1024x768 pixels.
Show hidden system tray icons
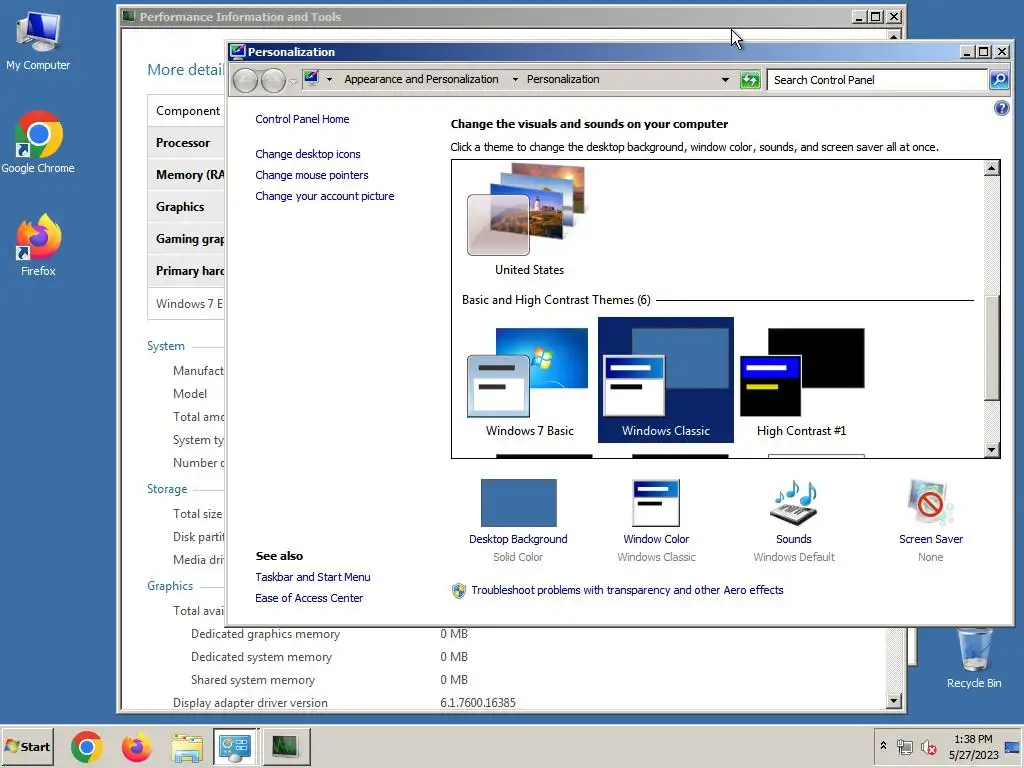pyautogui.click(x=883, y=746)
